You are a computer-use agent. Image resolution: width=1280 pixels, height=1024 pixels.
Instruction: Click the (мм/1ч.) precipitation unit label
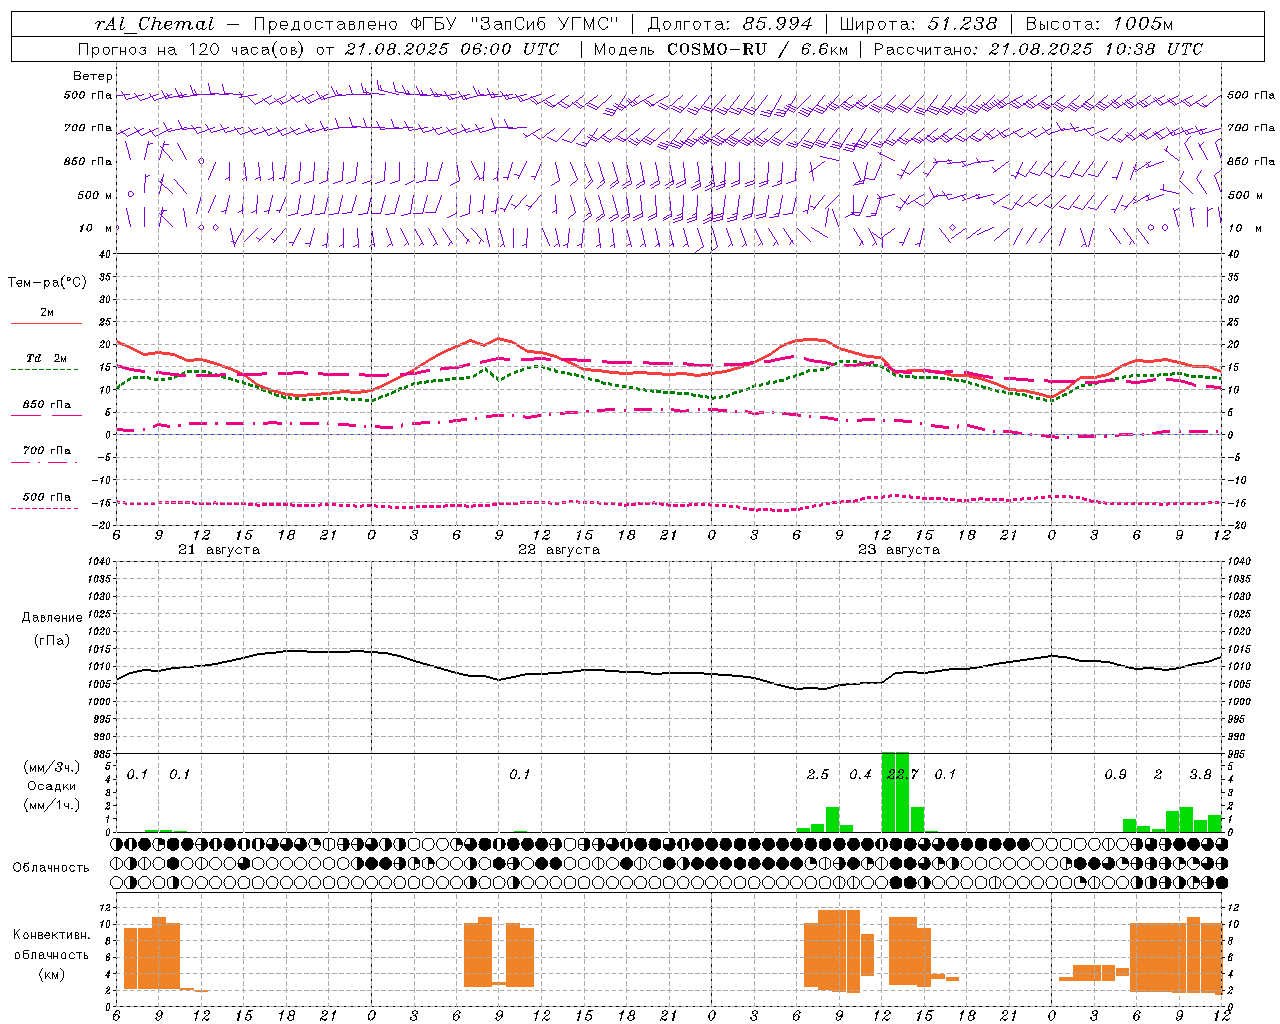pyautogui.click(x=52, y=805)
